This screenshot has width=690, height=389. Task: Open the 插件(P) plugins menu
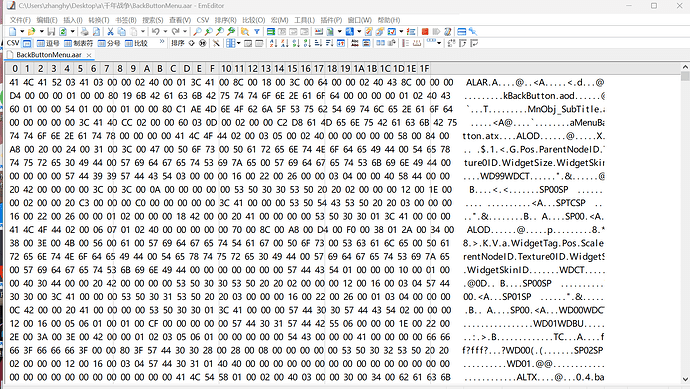[x=331, y=20]
